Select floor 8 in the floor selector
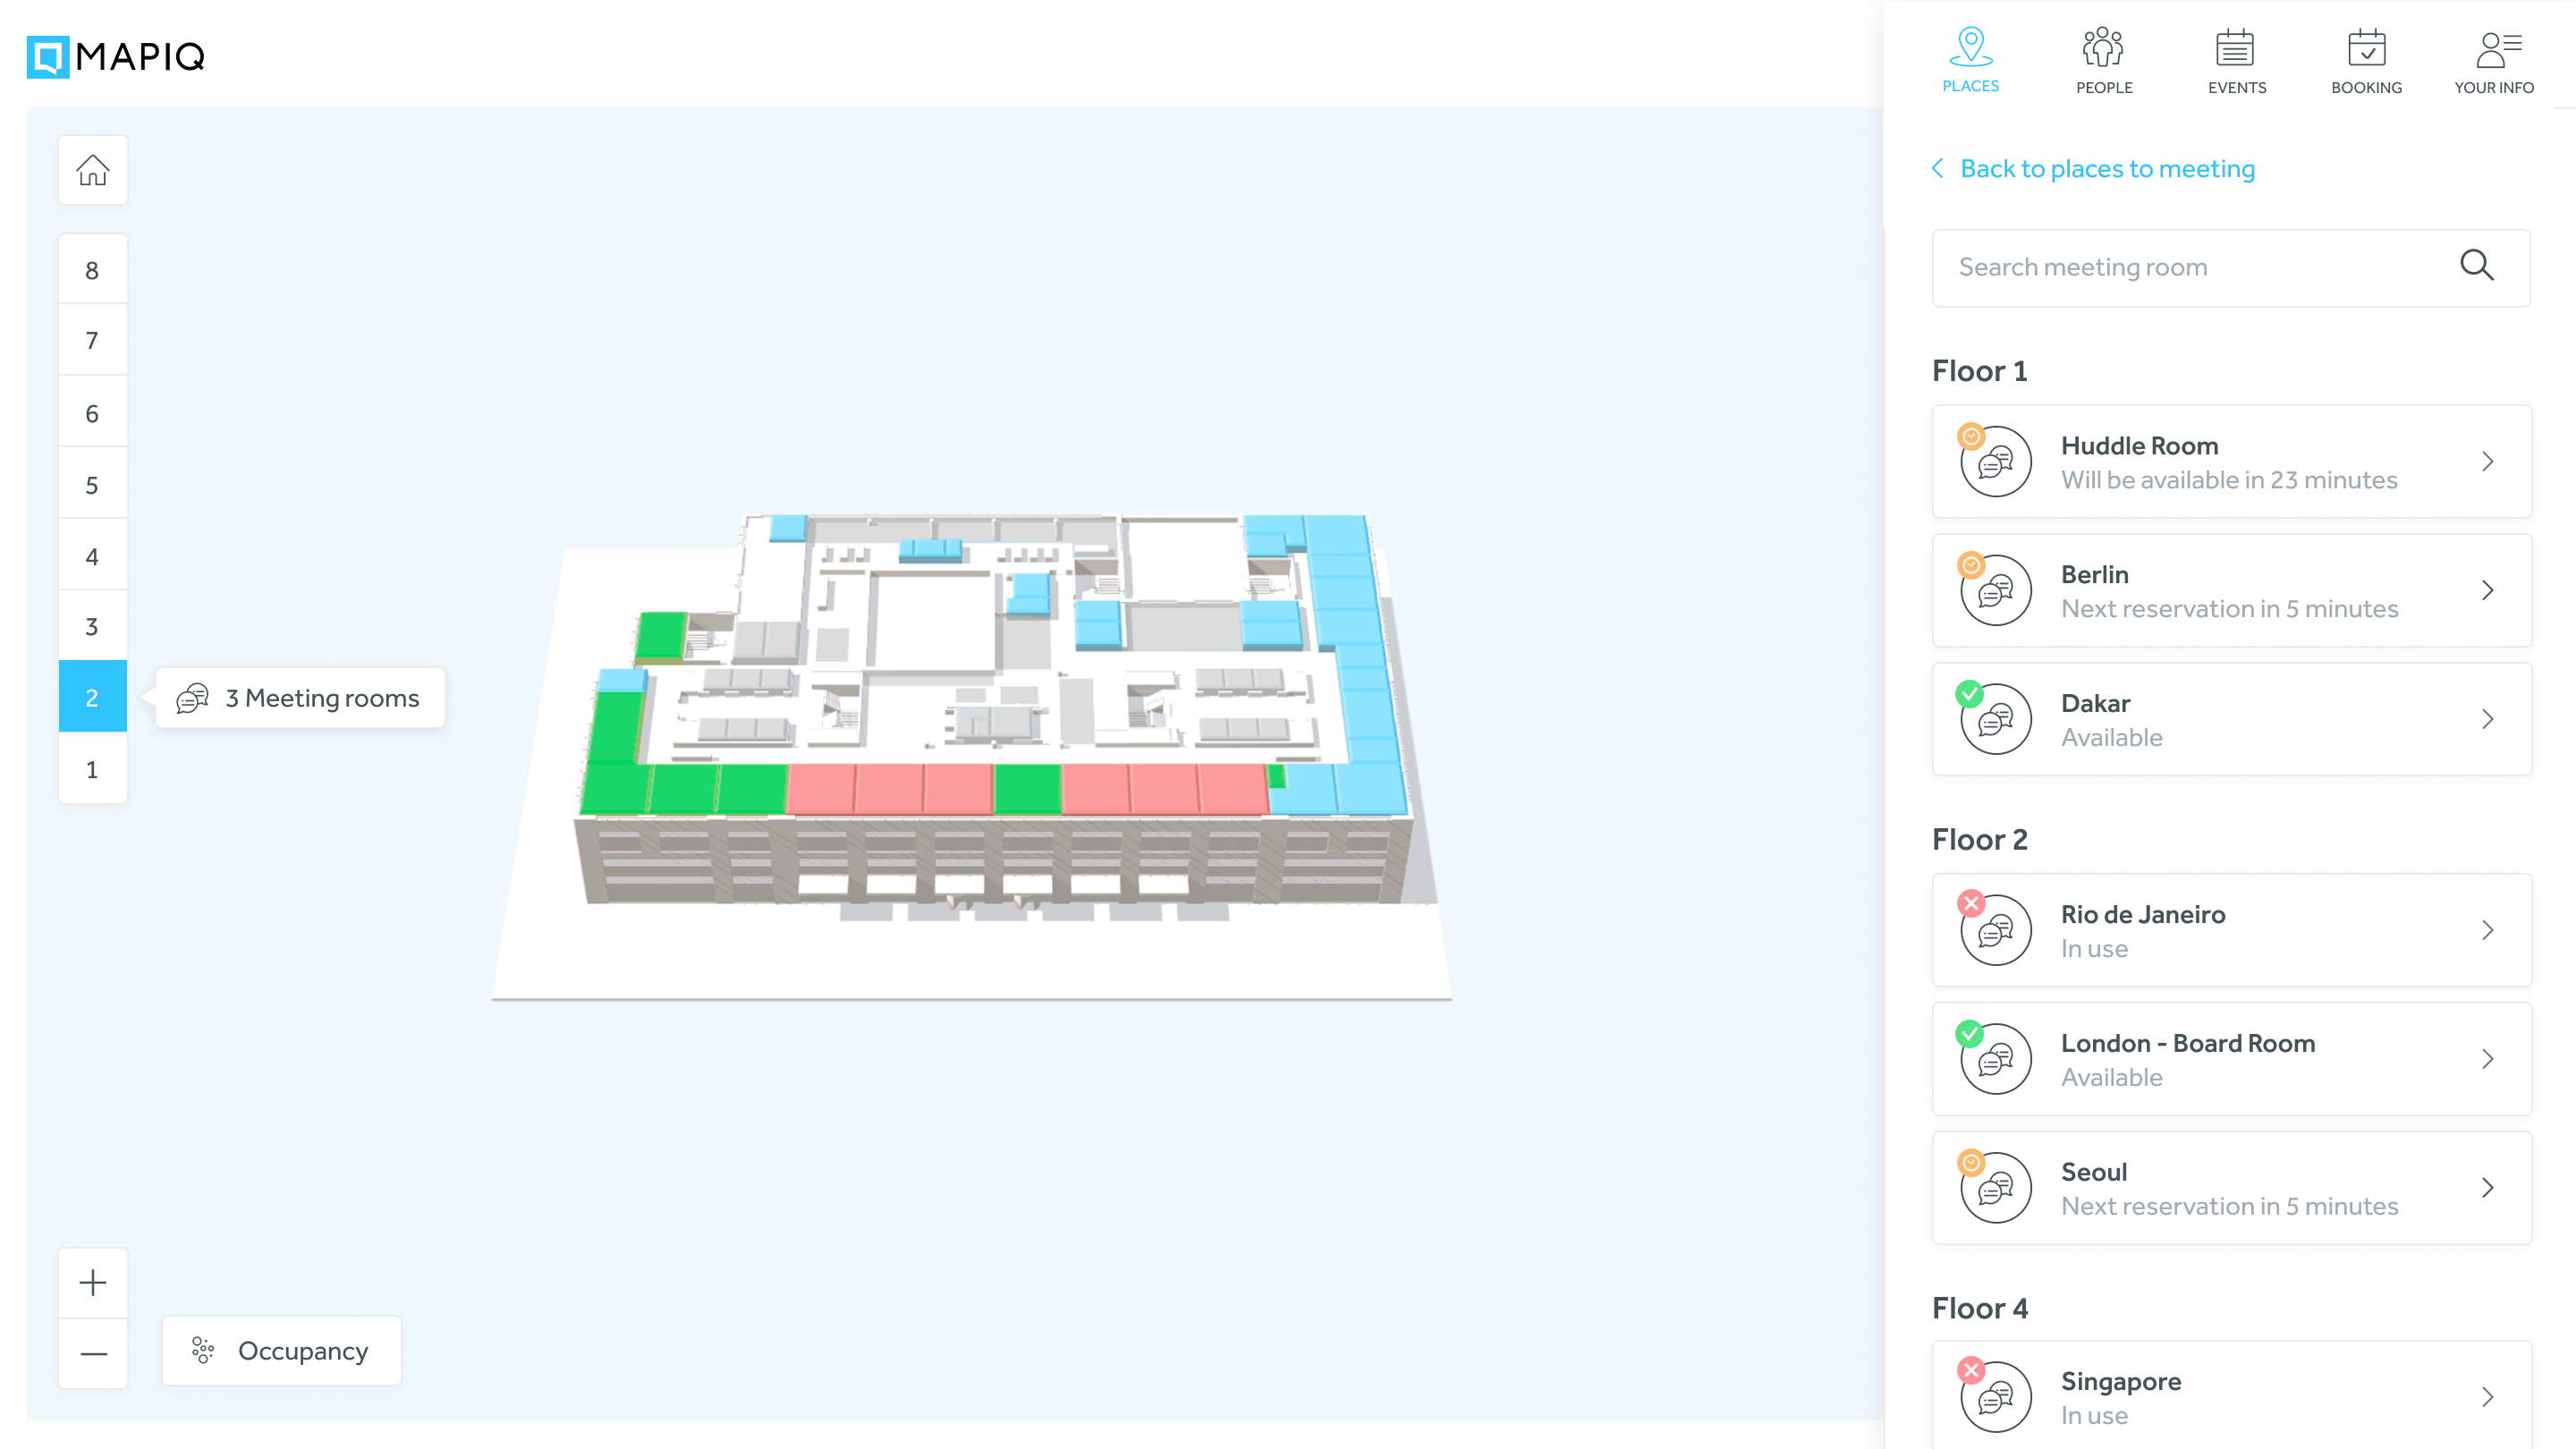Image resolution: width=2576 pixels, height=1449 pixels. [92, 270]
